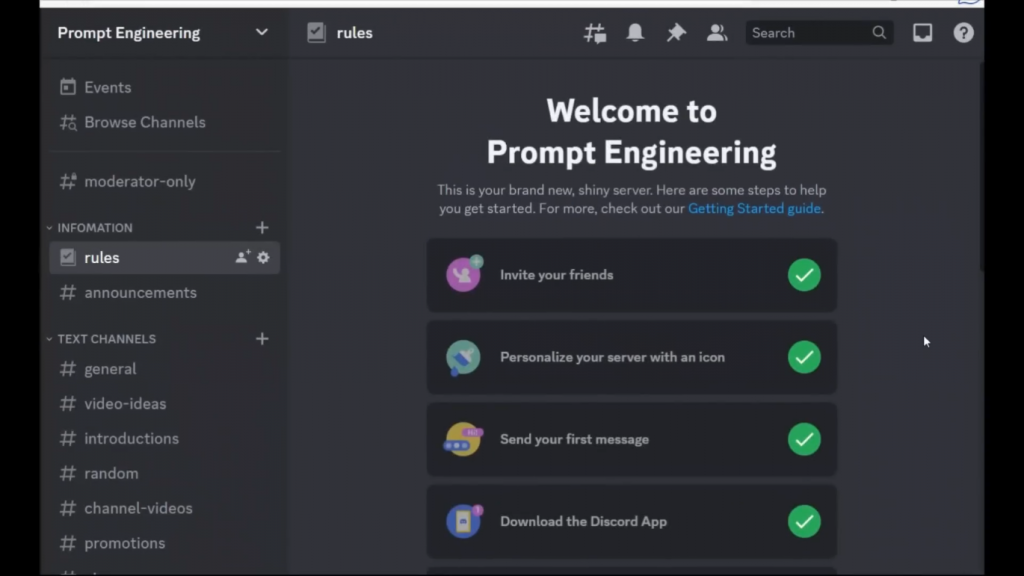Click the invite people icon on rules channel
This screenshot has width=1024, height=576.
(x=242, y=257)
